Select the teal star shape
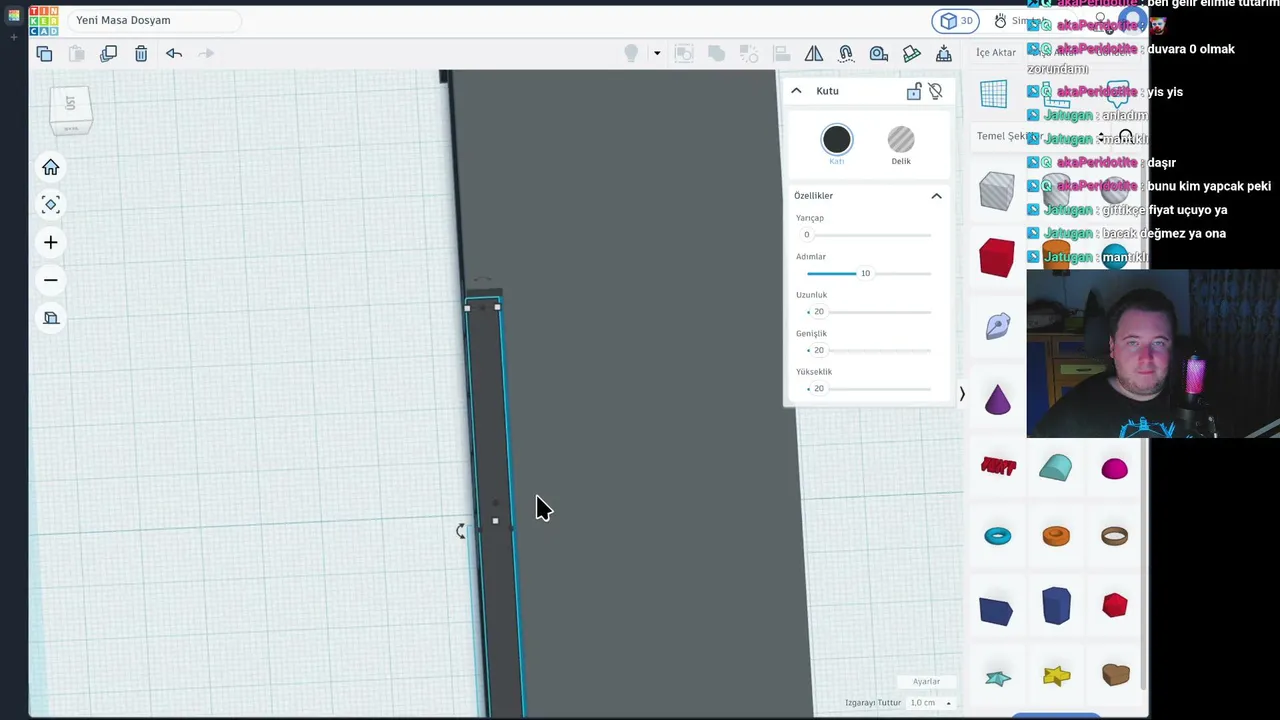This screenshot has height=720, width=1280. [x=998, y=679]
